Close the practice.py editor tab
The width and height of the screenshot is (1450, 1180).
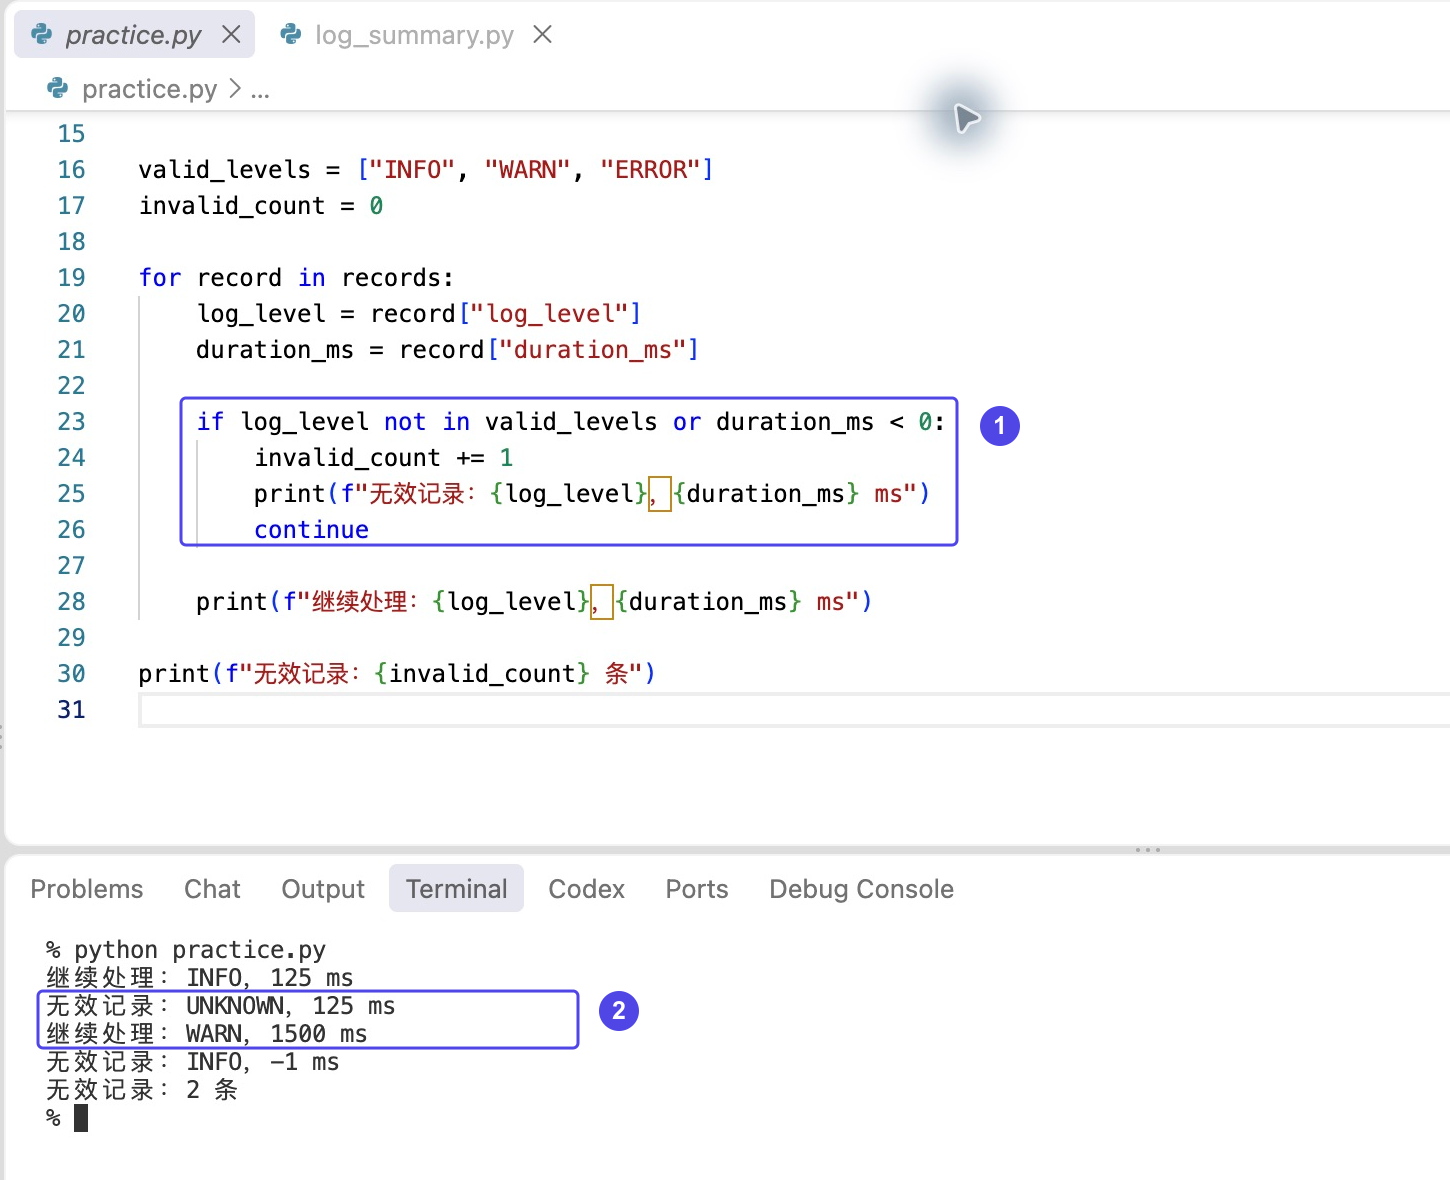[231, 35]
